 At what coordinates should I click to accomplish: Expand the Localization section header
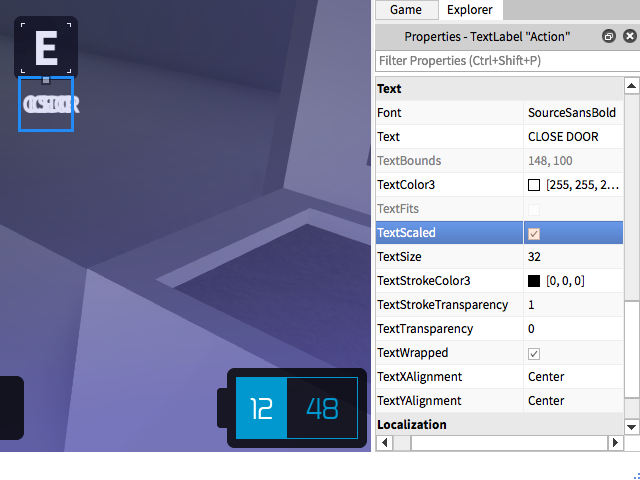[x=499, y=424]
